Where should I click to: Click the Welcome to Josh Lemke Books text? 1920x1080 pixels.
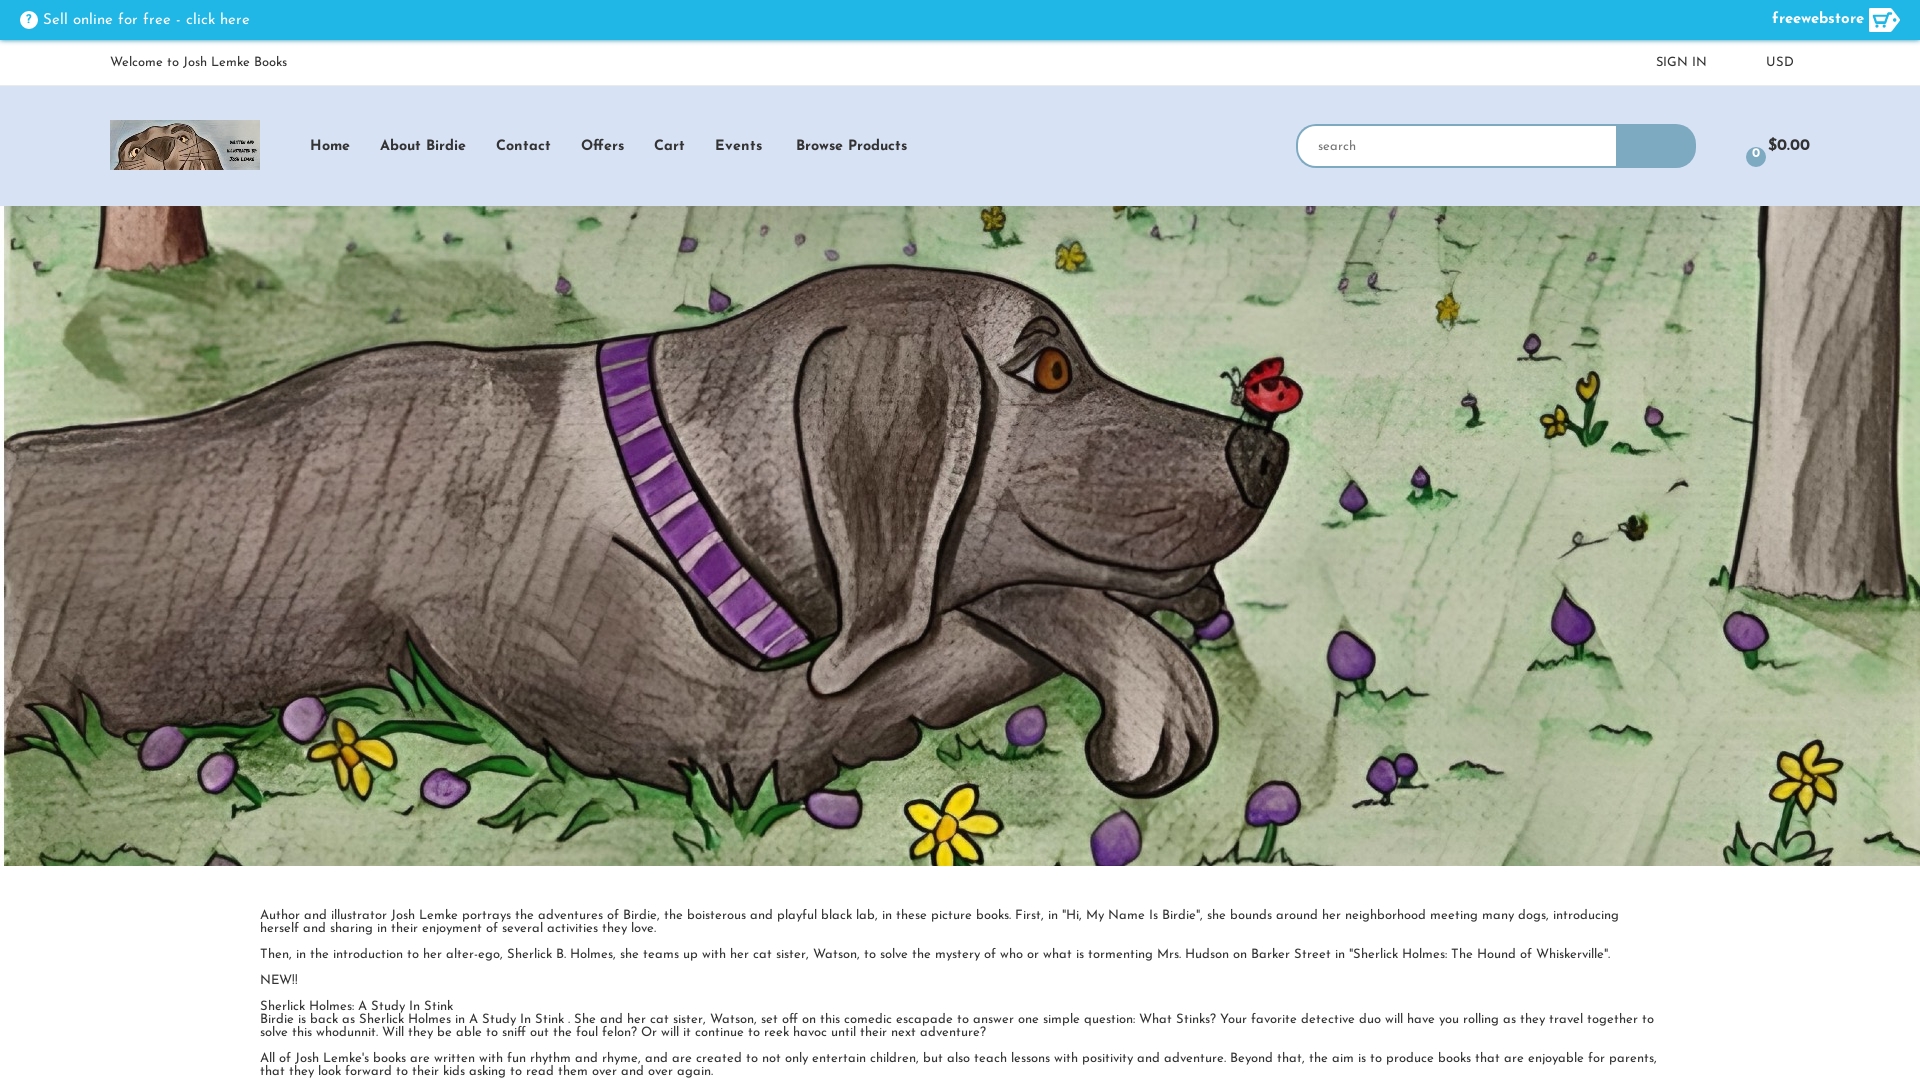click(198, 62)
